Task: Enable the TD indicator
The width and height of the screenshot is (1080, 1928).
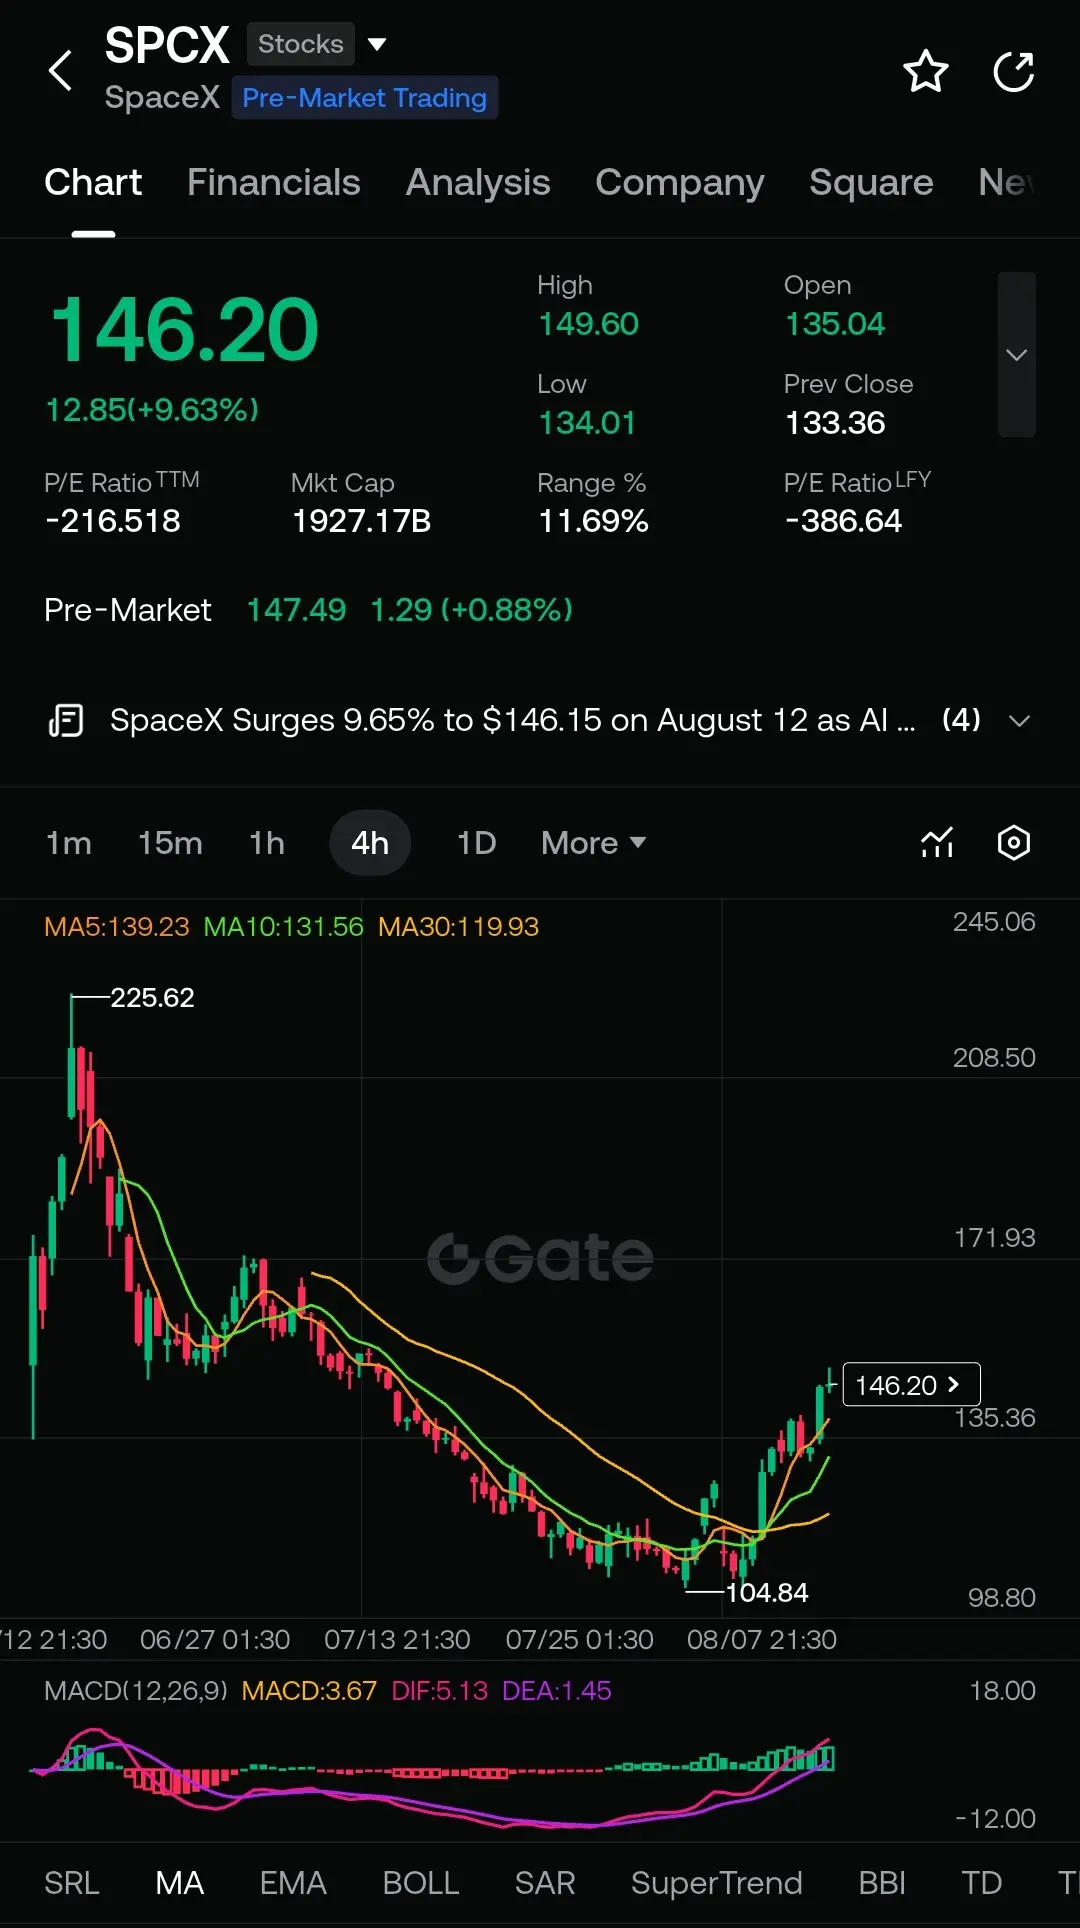Action: [982, 1883]
